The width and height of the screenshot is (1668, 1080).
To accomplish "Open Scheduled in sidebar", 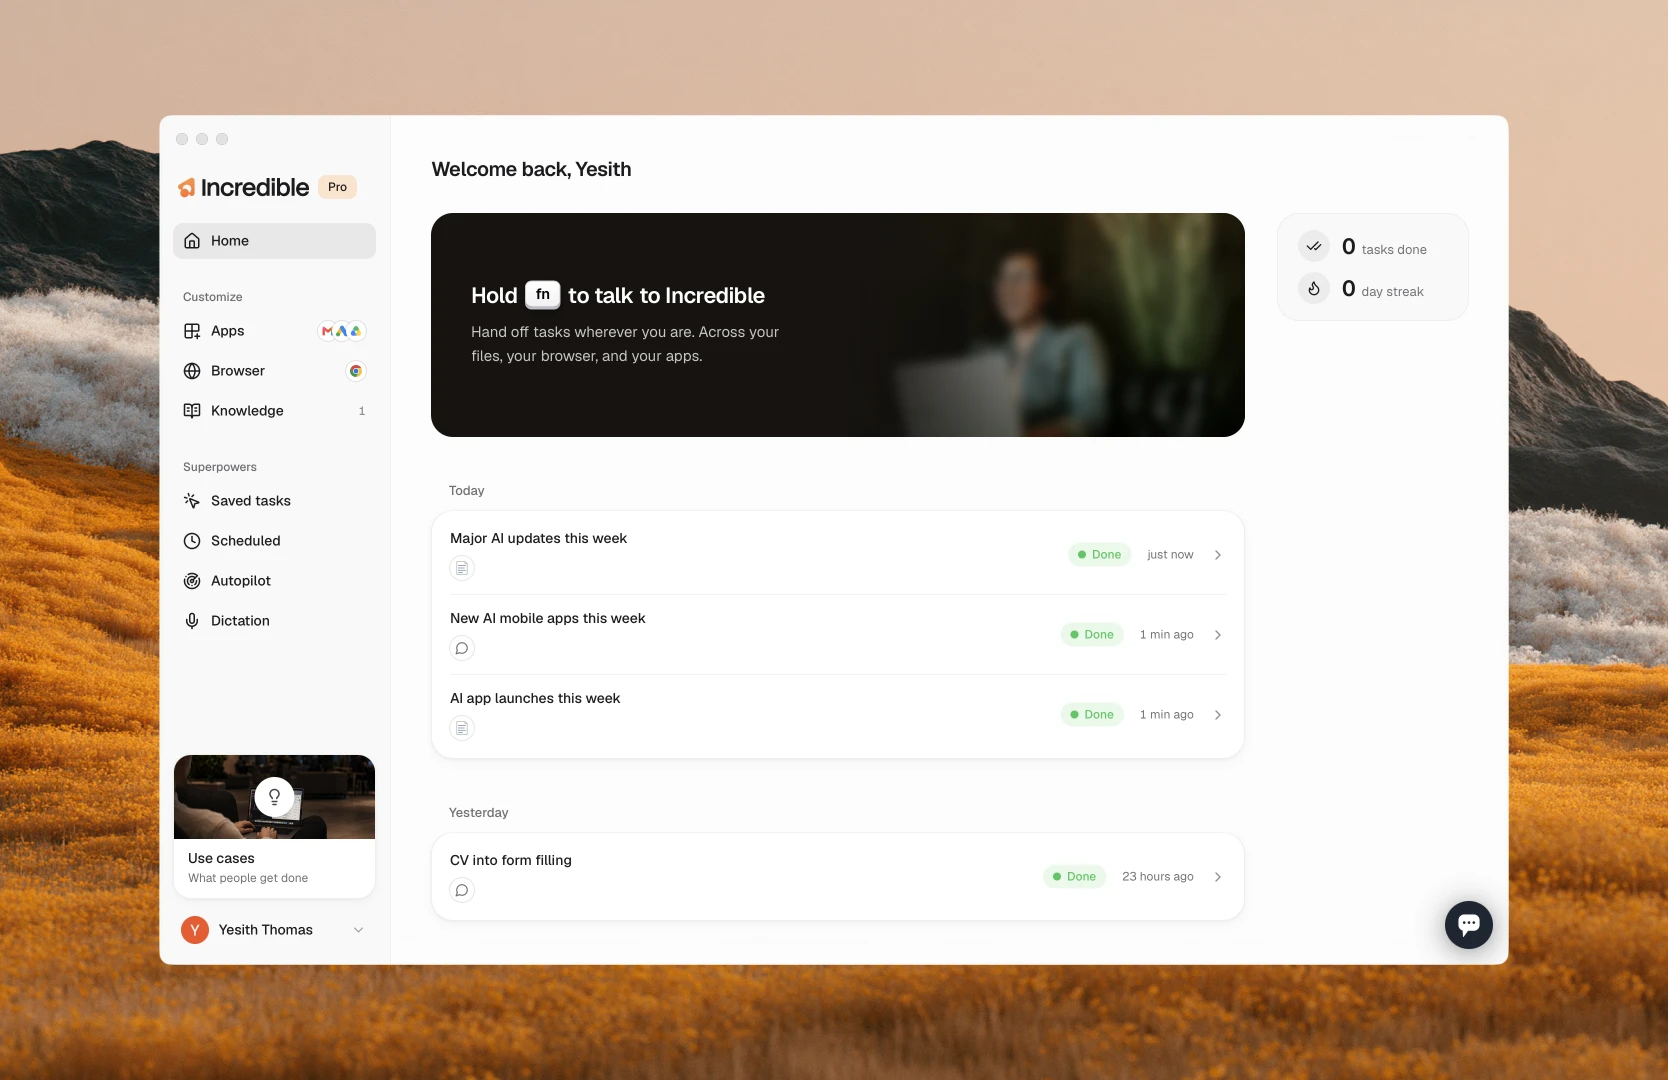I will [274, 541].
